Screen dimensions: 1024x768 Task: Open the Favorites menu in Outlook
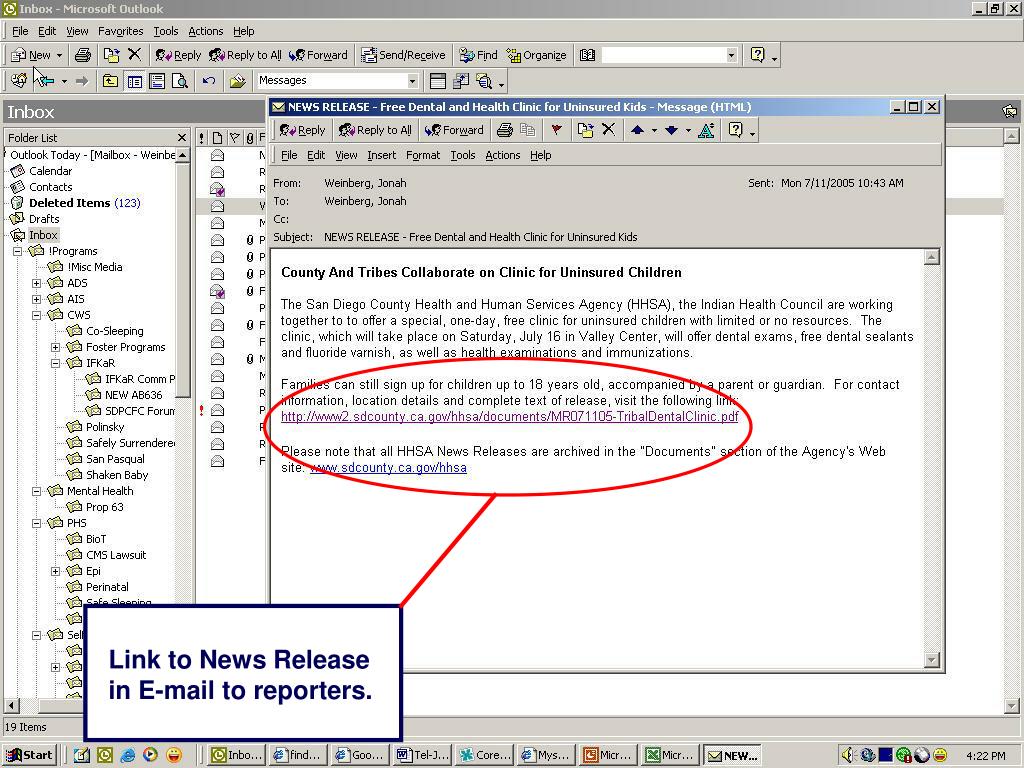120,31
